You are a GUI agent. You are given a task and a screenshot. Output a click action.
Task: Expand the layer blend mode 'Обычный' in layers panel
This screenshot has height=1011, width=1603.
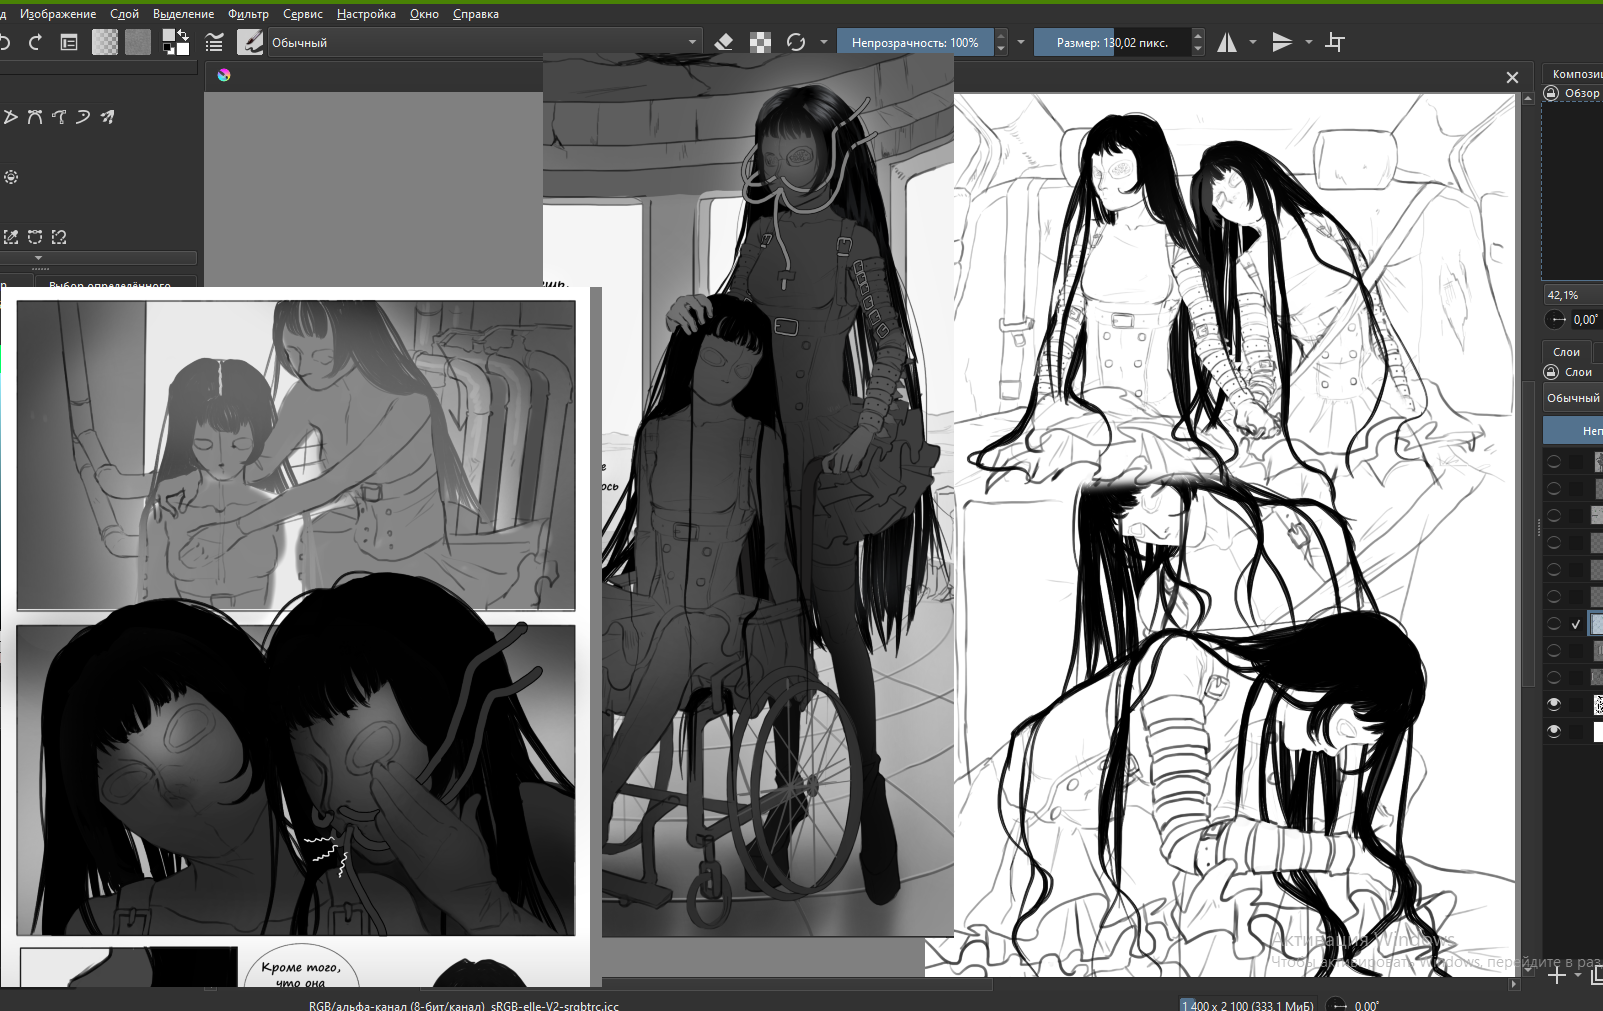point(1573,398)
